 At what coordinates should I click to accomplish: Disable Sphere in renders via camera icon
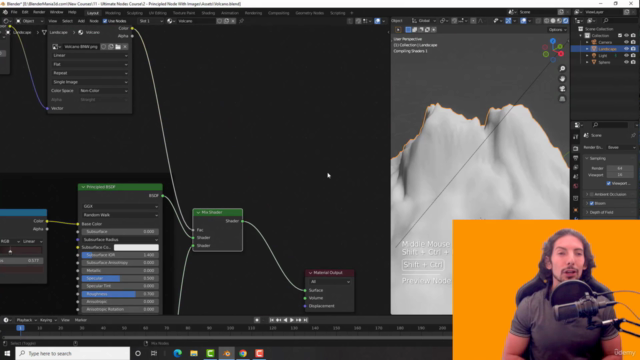click(633, 62)
